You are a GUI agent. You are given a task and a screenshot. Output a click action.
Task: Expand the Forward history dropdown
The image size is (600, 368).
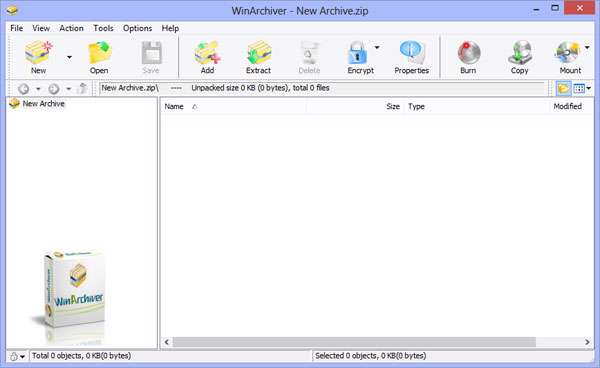click(68, 89)
